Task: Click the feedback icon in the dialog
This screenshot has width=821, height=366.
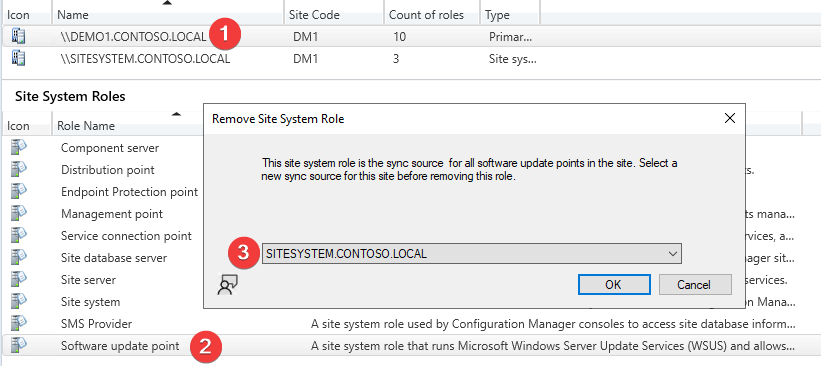Action: pyautogui.click(x=228, y=285)
